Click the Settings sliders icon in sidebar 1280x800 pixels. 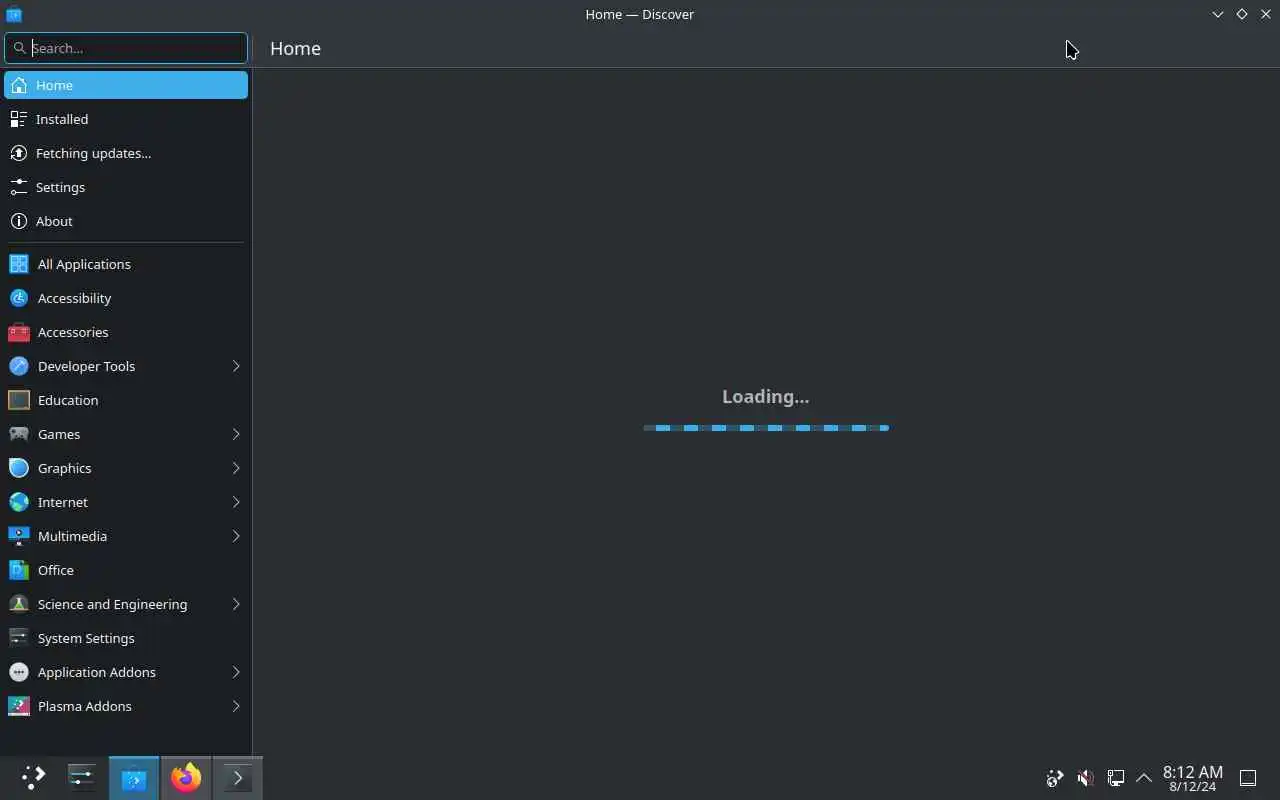18,187
